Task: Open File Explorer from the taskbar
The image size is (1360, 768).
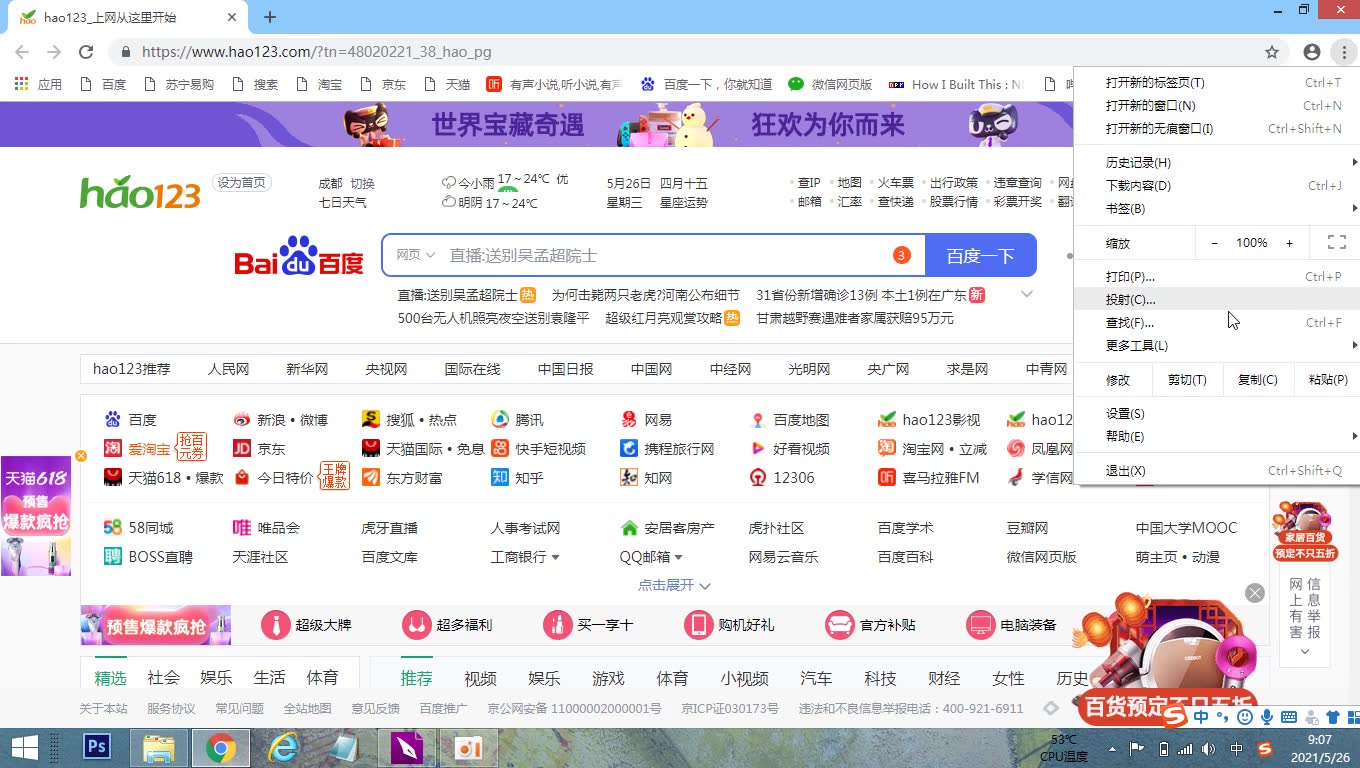Action: tap(159, 747)
